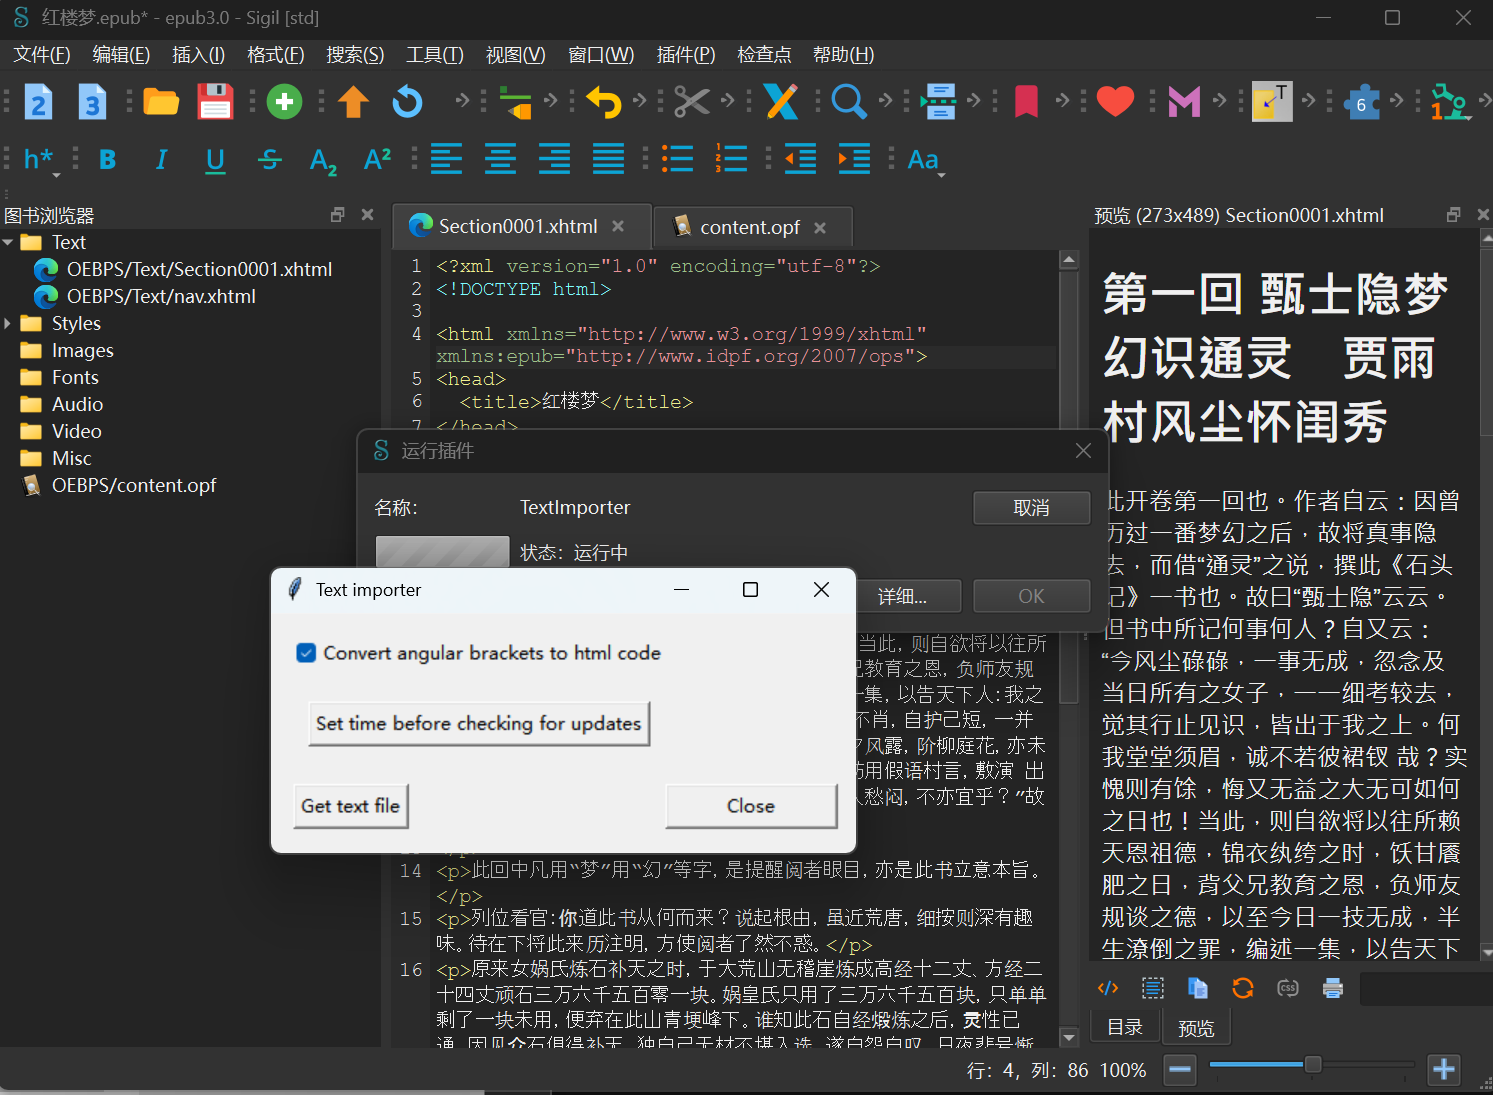Viewport: 1493px width, 1095px height.
Task: Create a new EPUB3 book icon
Action: (x=92, y=102)
